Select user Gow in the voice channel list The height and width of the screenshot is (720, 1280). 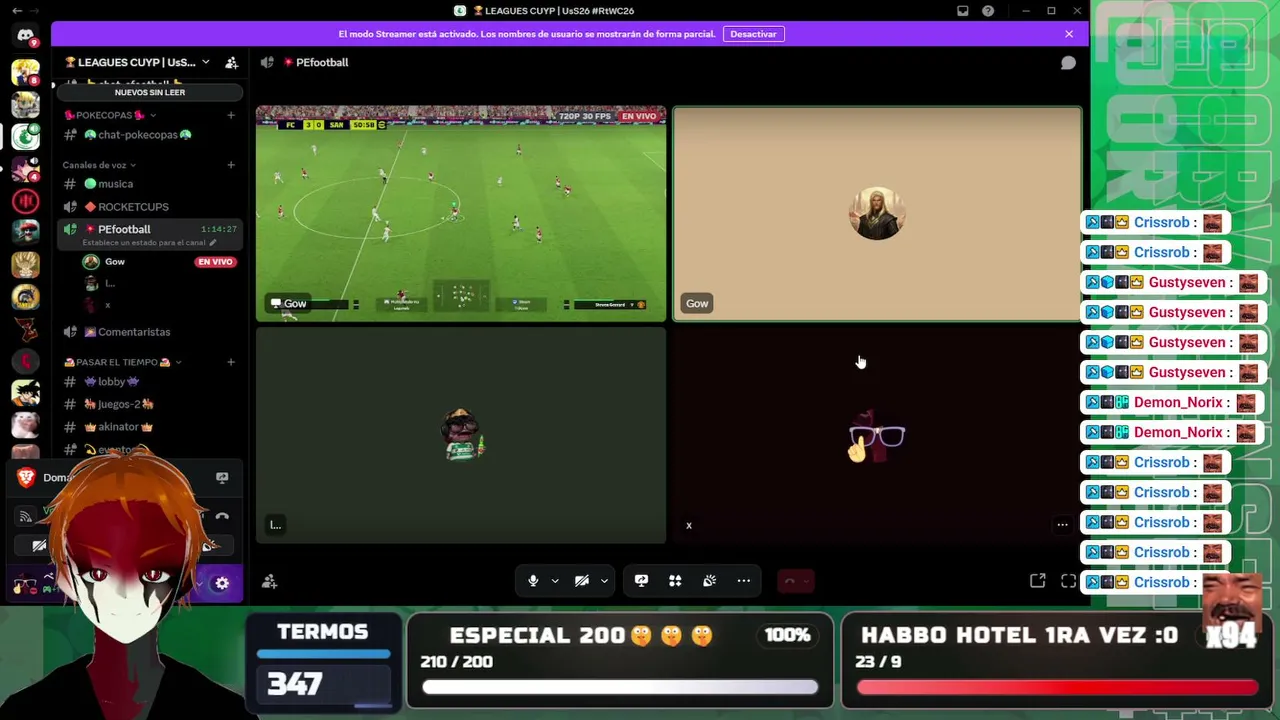point(115,262)
